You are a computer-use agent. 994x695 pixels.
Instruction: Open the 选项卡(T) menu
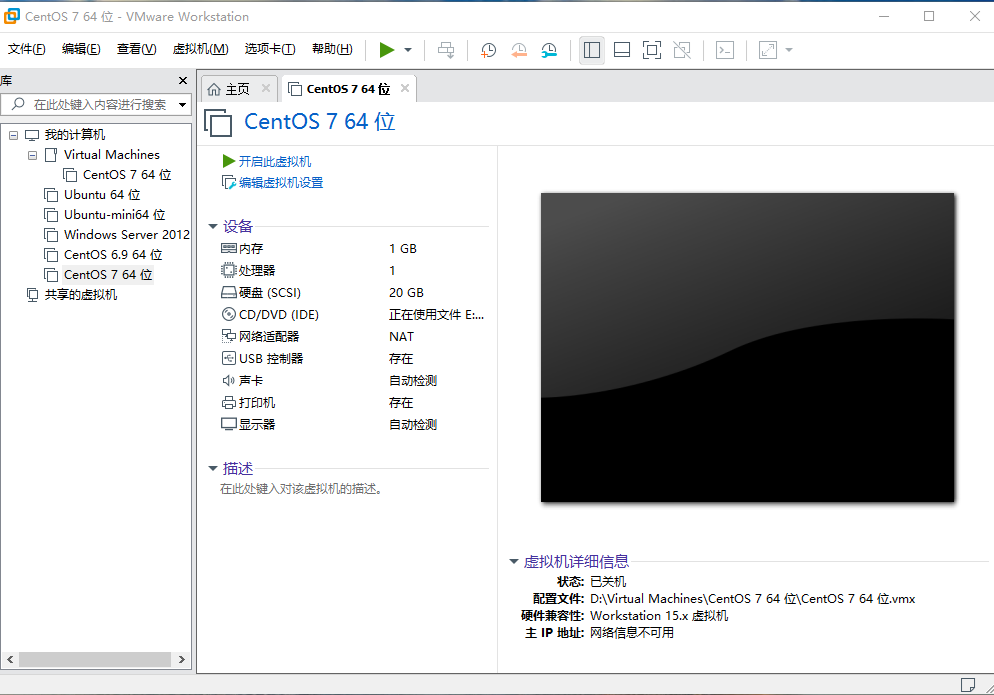point(270,49)
